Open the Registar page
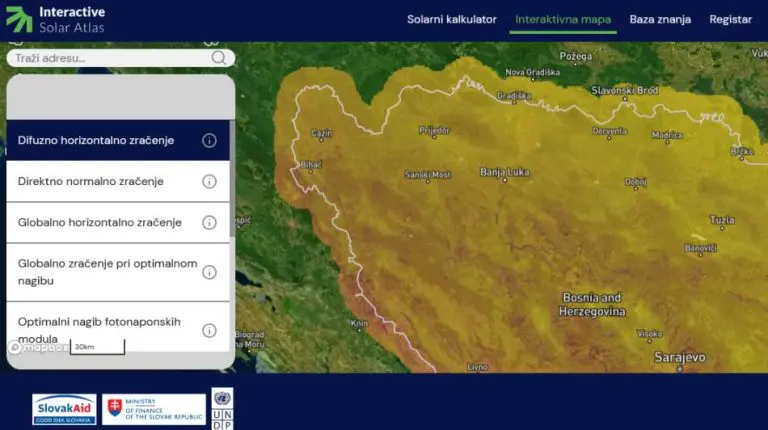 730,20
